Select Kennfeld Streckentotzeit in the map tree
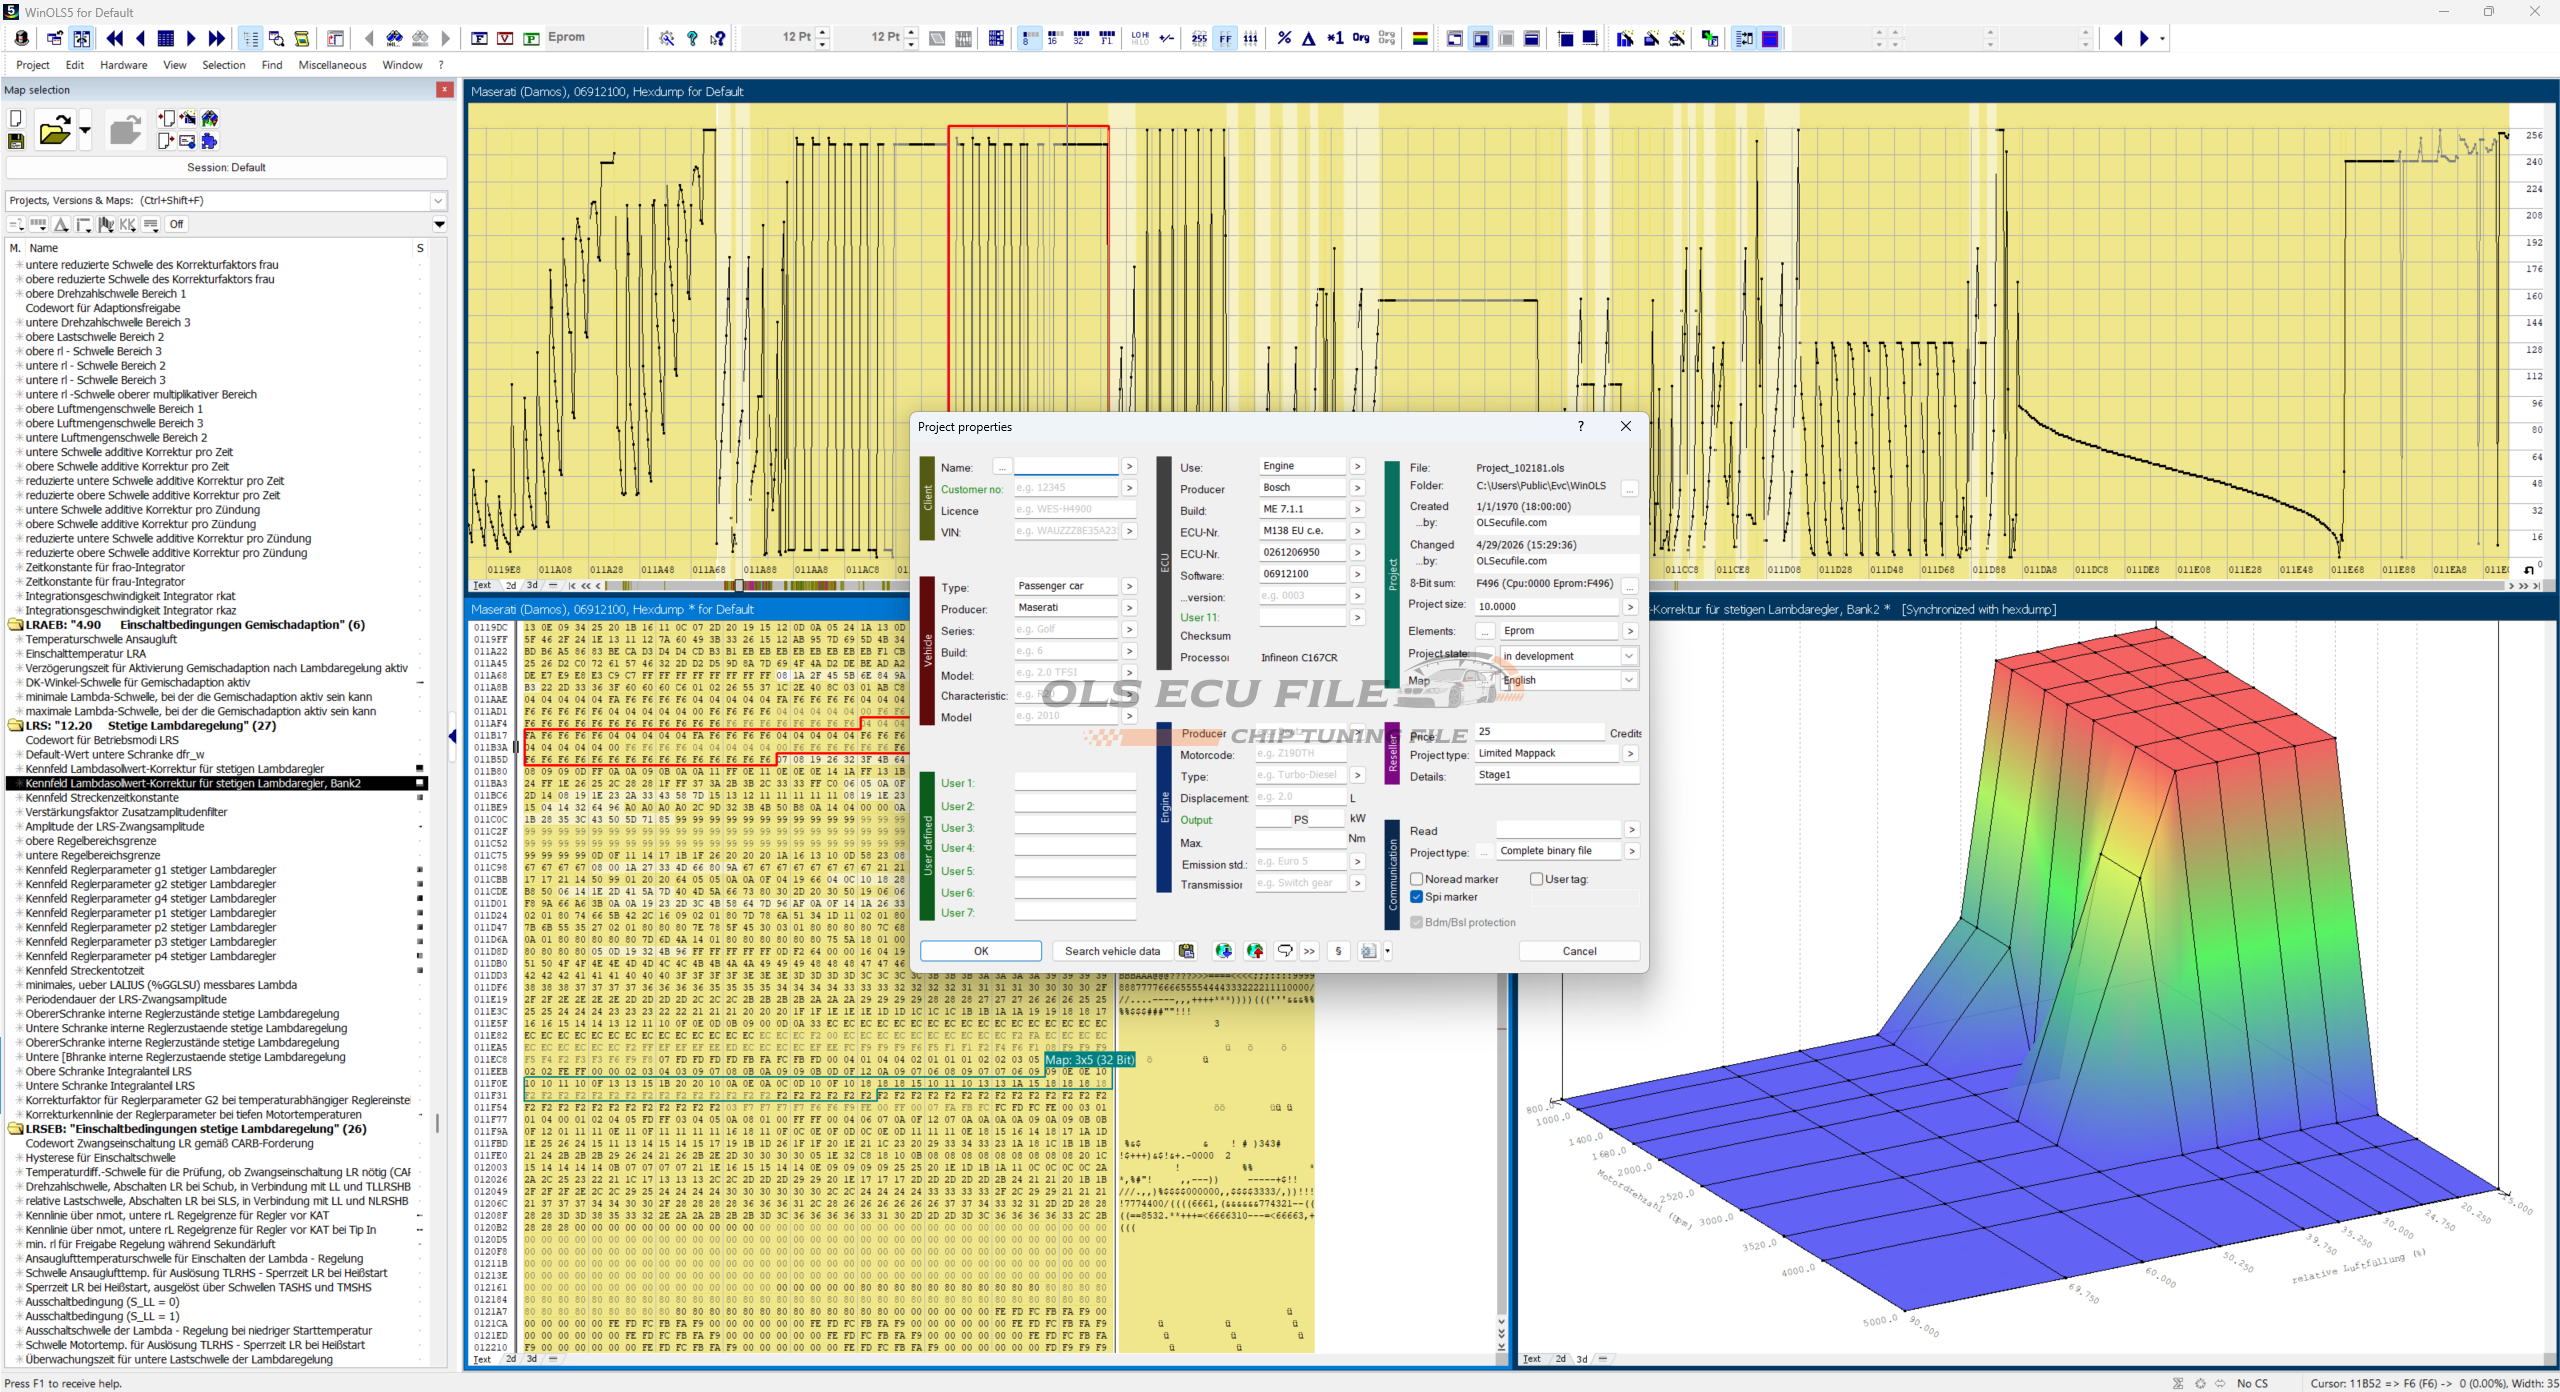This screenshot has height=1392, width=2560. (x=85, y=971)
